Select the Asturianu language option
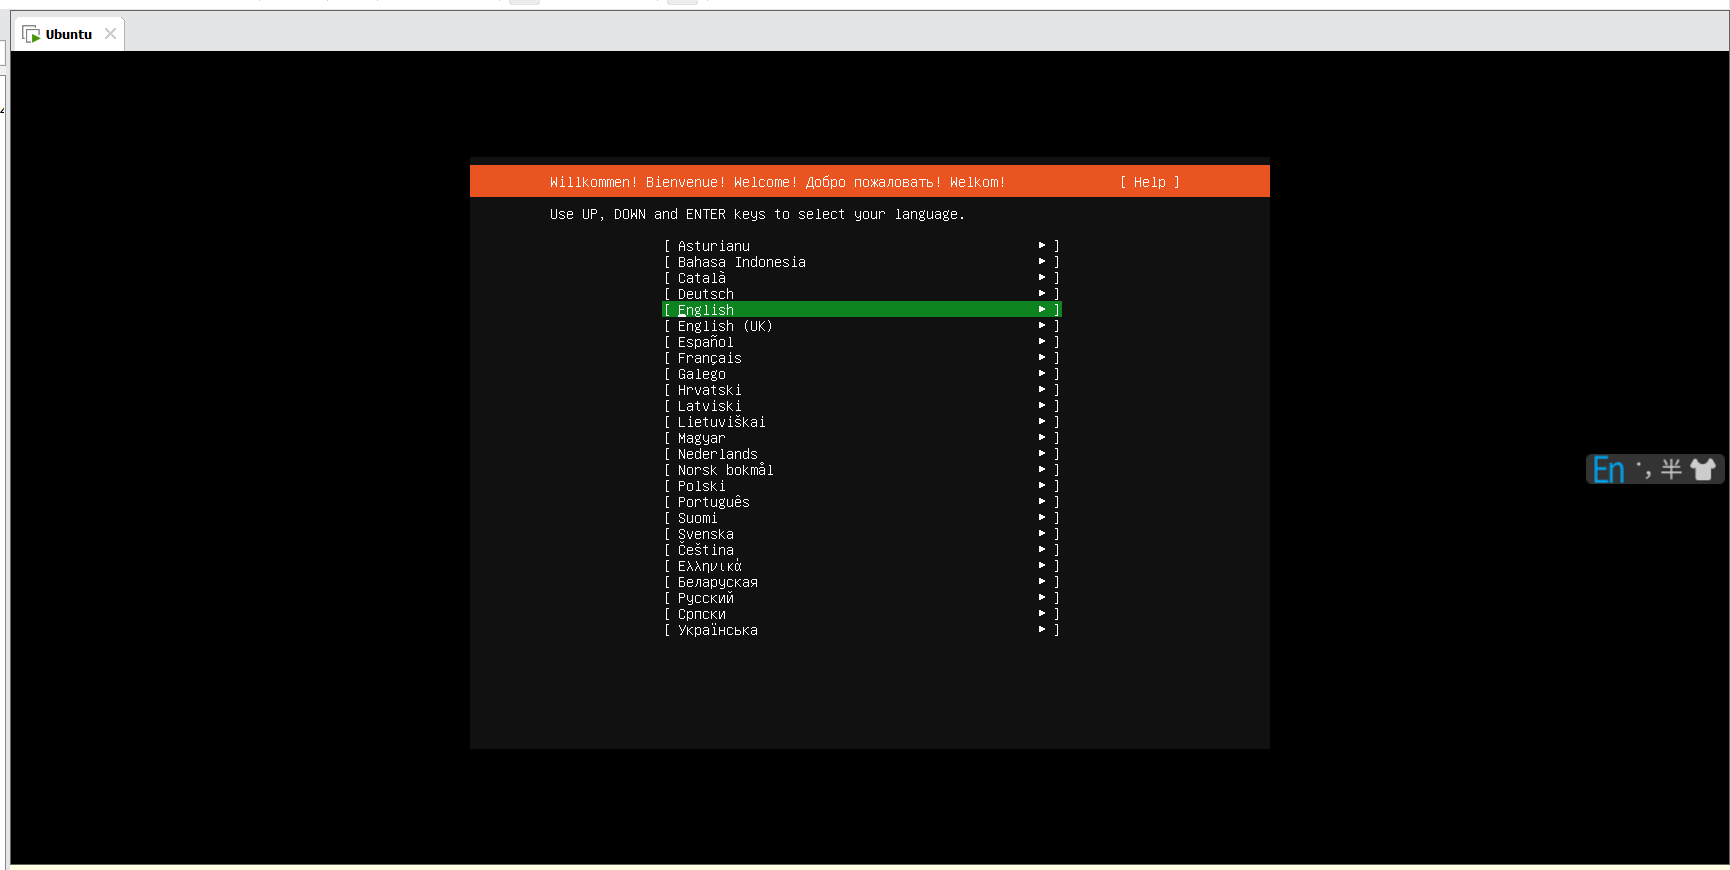 tap(861, 246)
